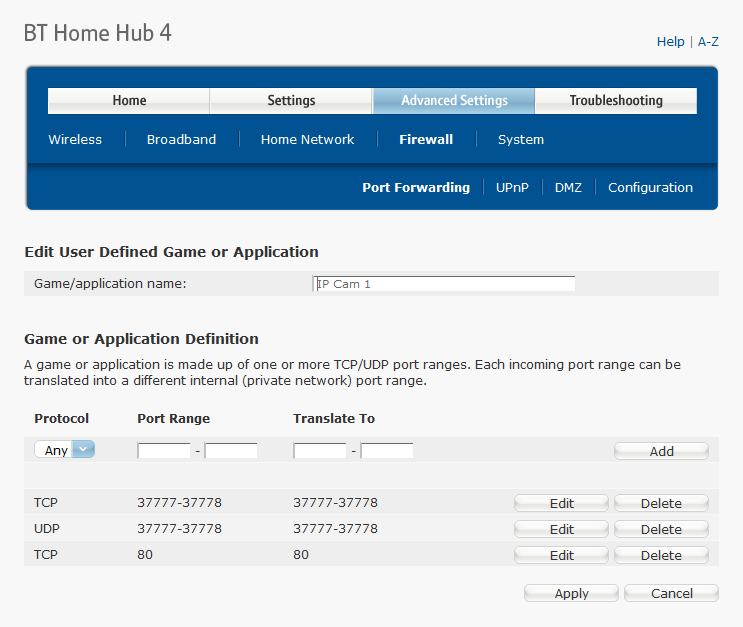
Task: Click the Translate To start field
Action: pyautogui.click(x=320, y=450)
